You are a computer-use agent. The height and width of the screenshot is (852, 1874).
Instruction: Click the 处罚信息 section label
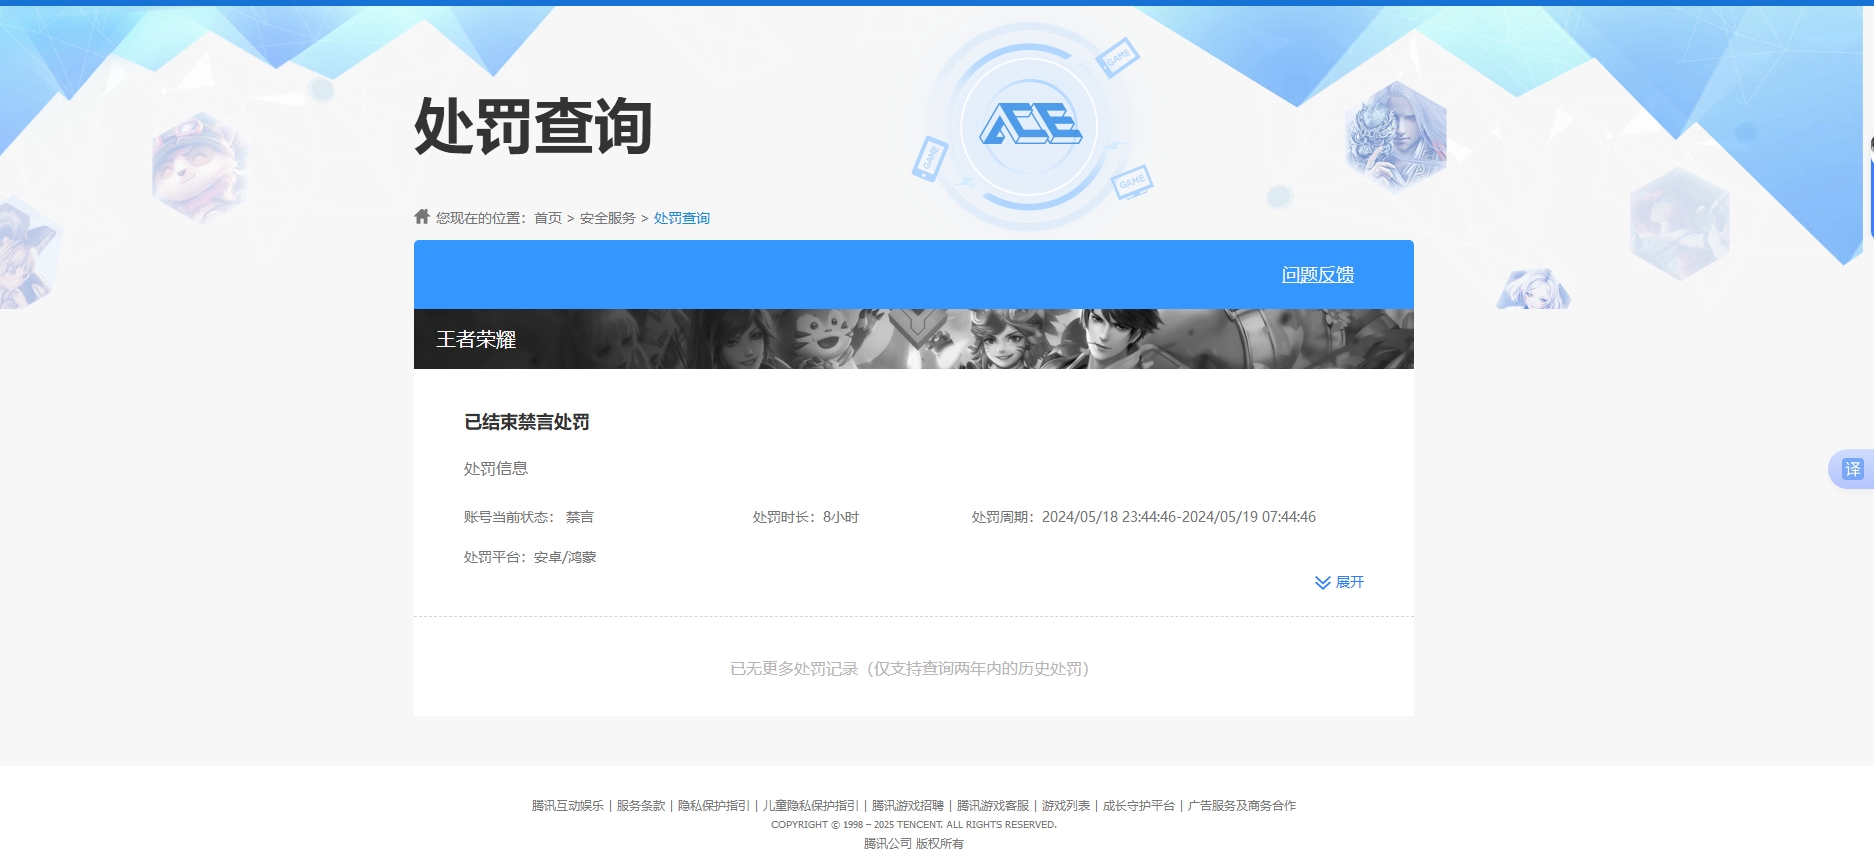click(x=496, y=468)
